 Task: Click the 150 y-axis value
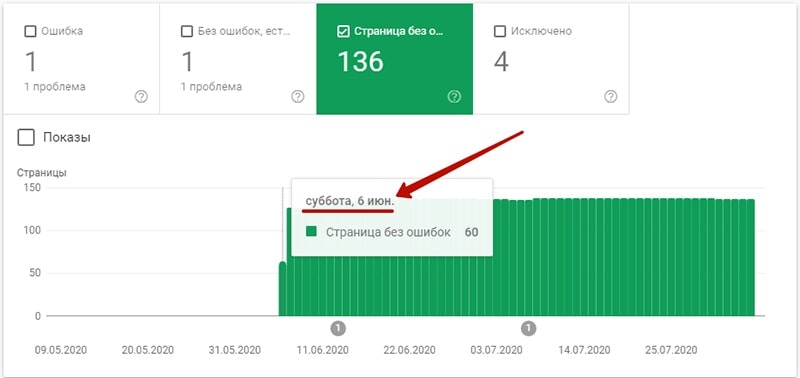(32, 188)
